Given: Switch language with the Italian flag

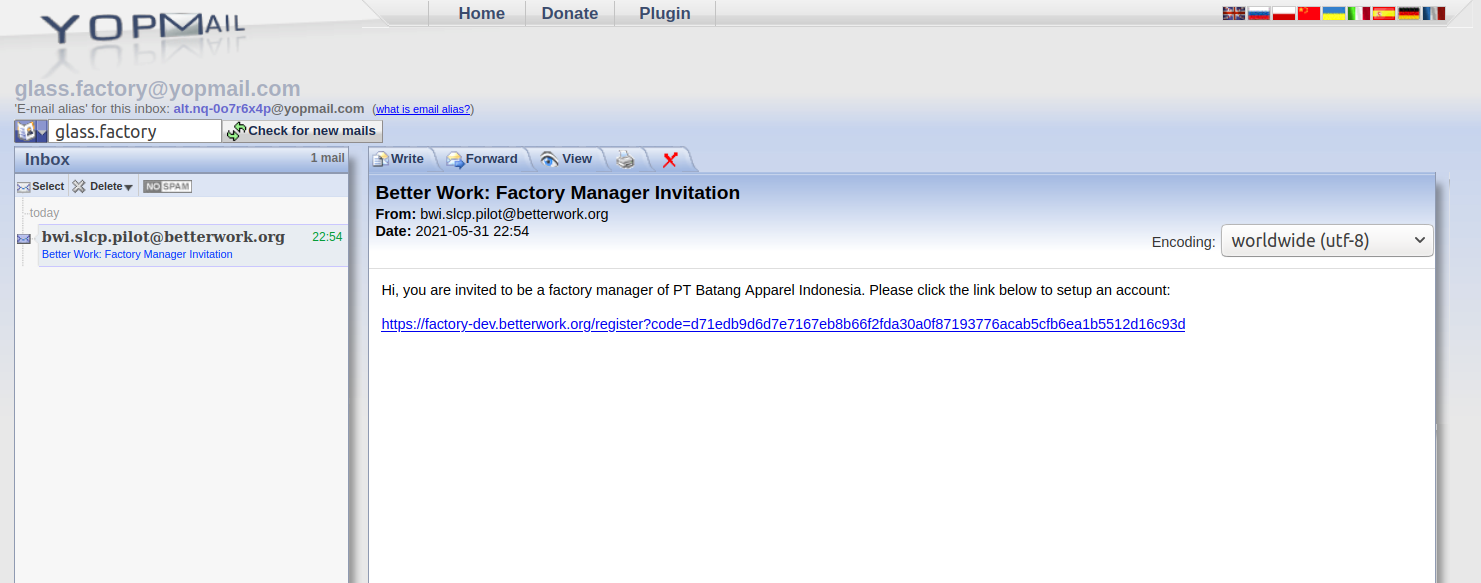Looking at the screenshot, I should point(1359,13).
